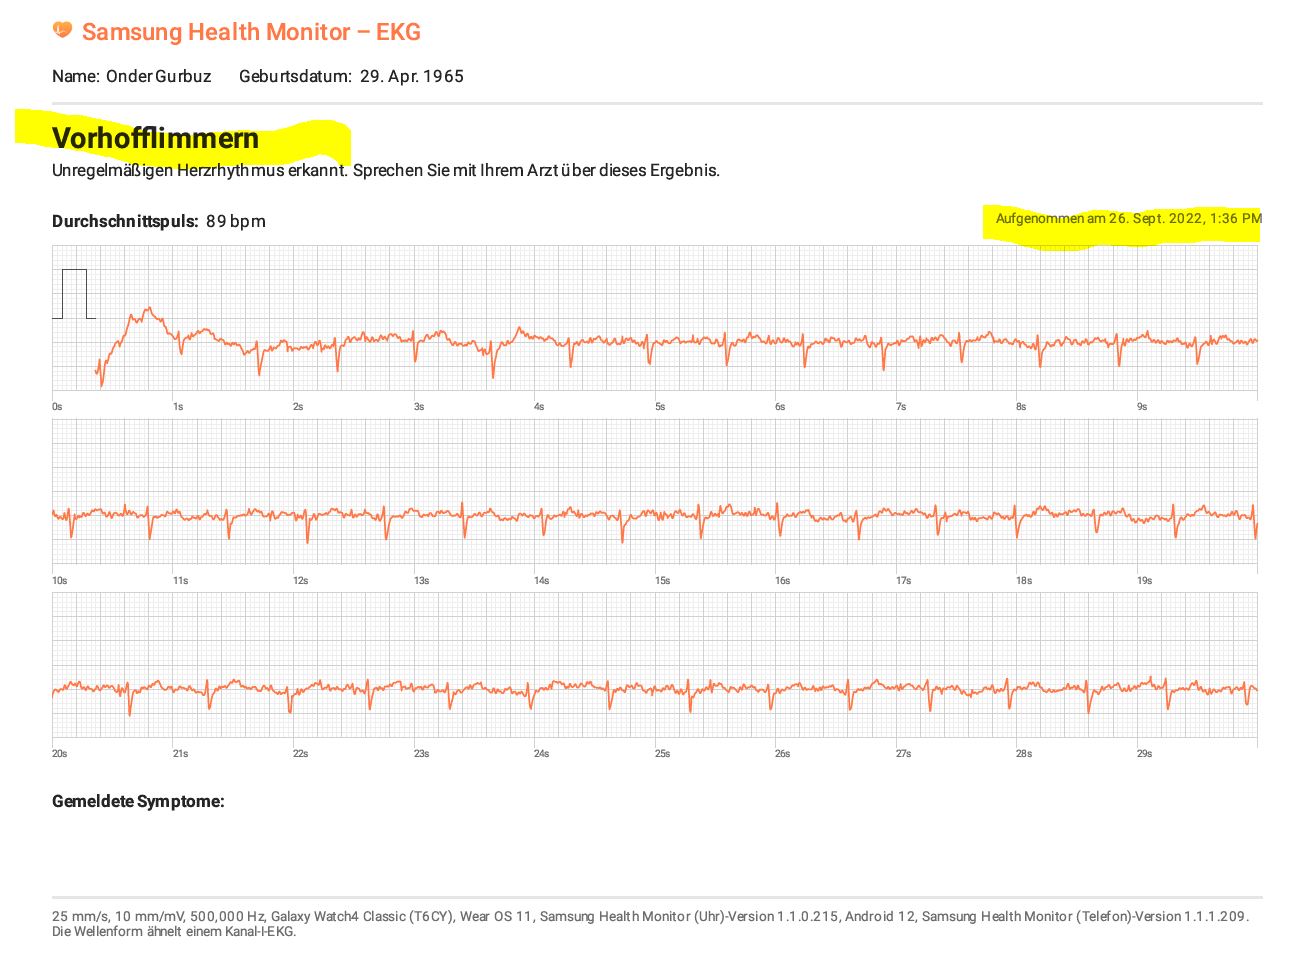Click the "11s" time axis label
The width and height of the screenshot is (1309, 974).
coord(180,580)
